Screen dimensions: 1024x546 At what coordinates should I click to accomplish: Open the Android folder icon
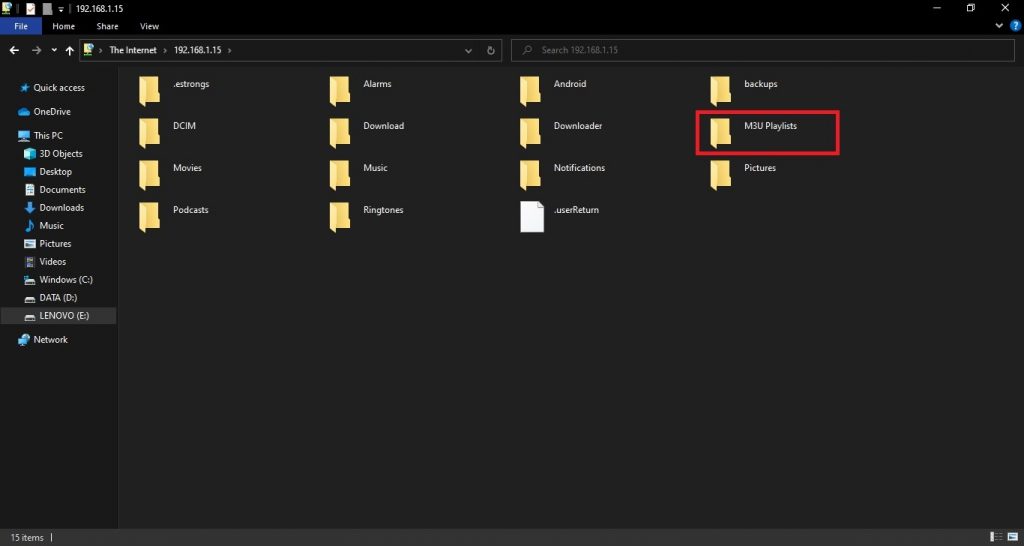point(530,91)
